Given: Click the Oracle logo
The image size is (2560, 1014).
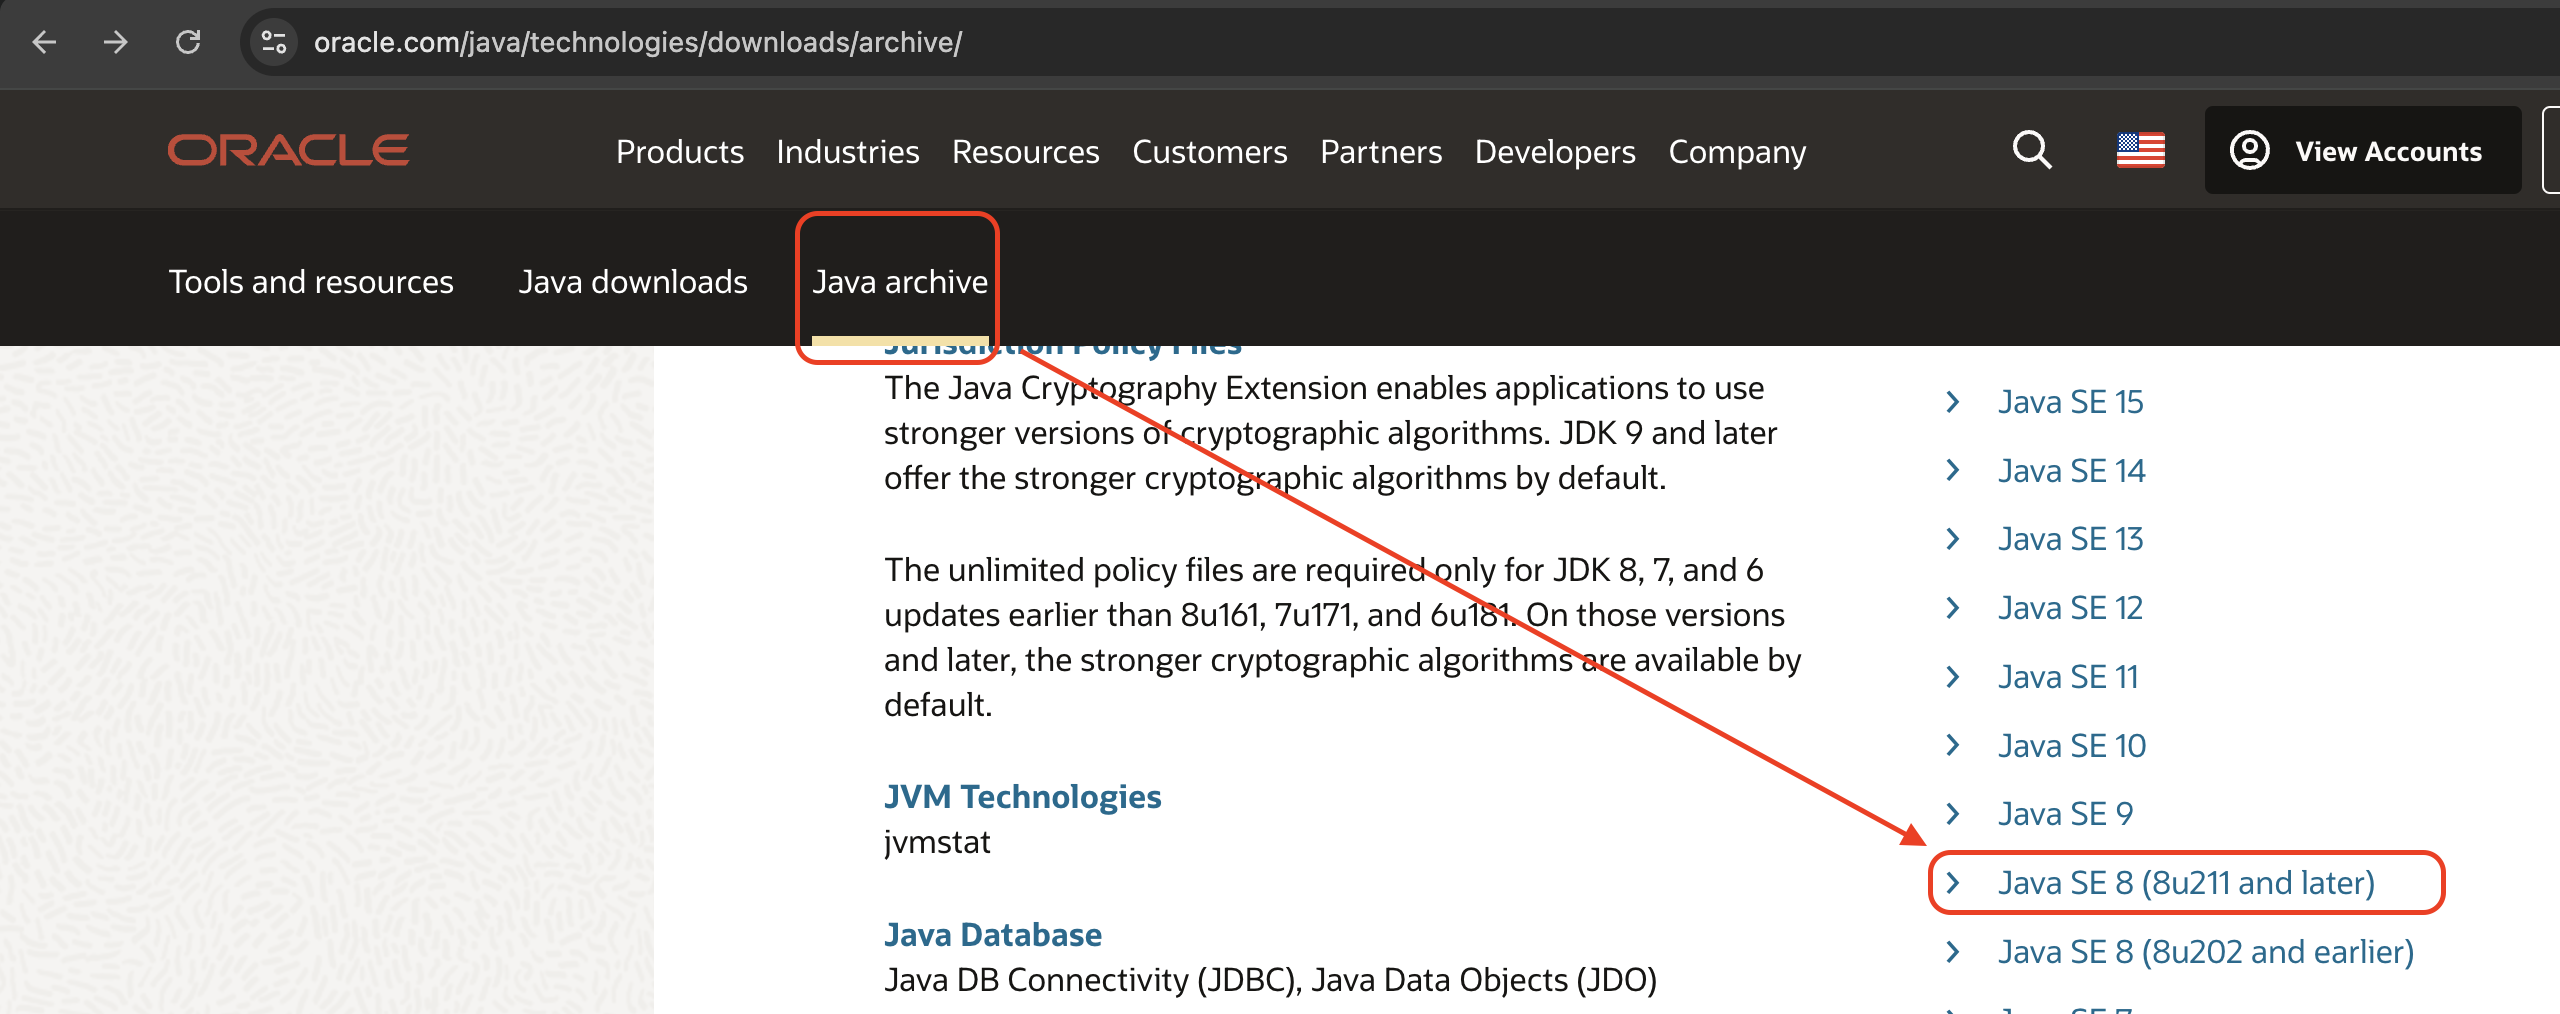Looking at the screenshot, I should [x=288, y=150].
